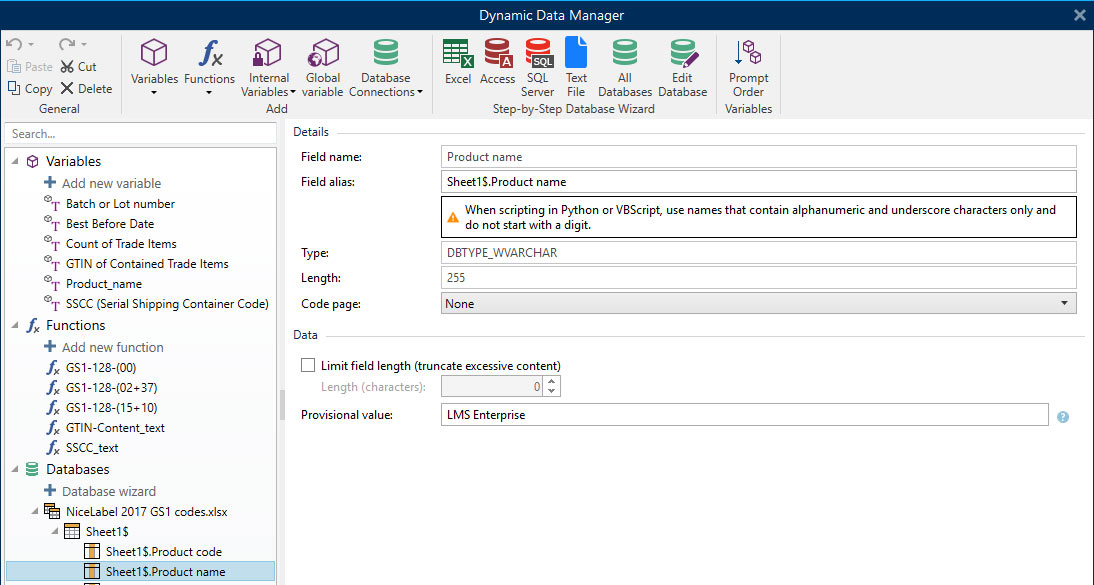Click the Provisional value field

pos(744,415)
